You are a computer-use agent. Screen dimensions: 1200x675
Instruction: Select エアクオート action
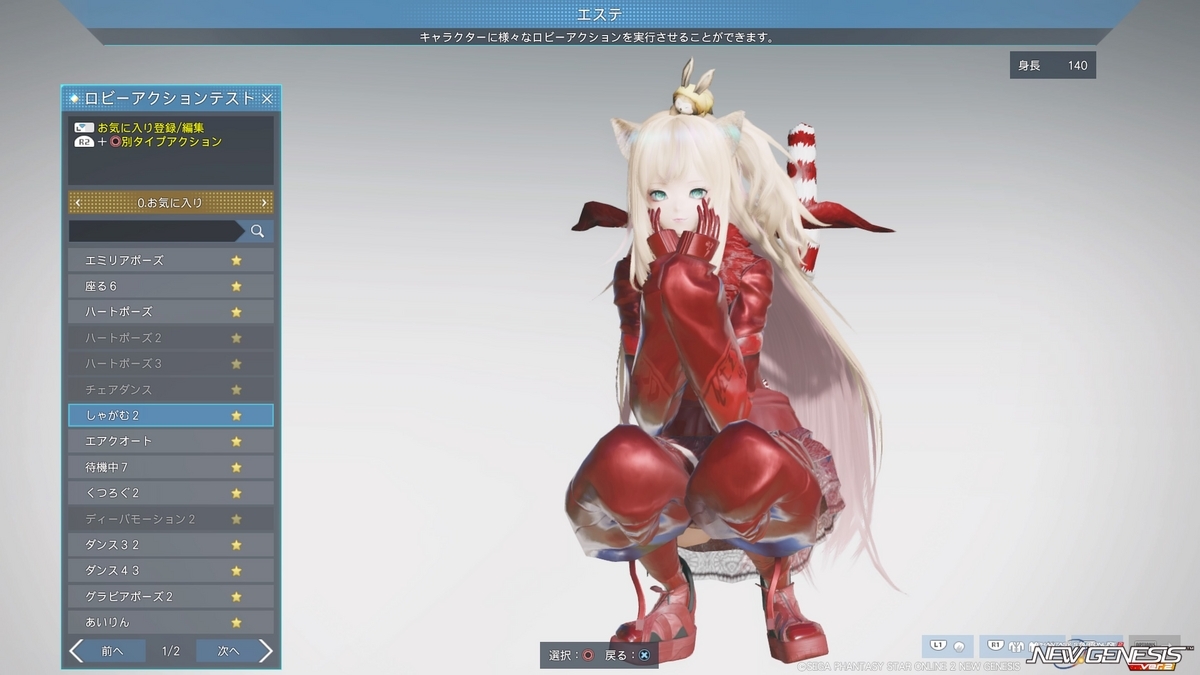pos(171,441)
